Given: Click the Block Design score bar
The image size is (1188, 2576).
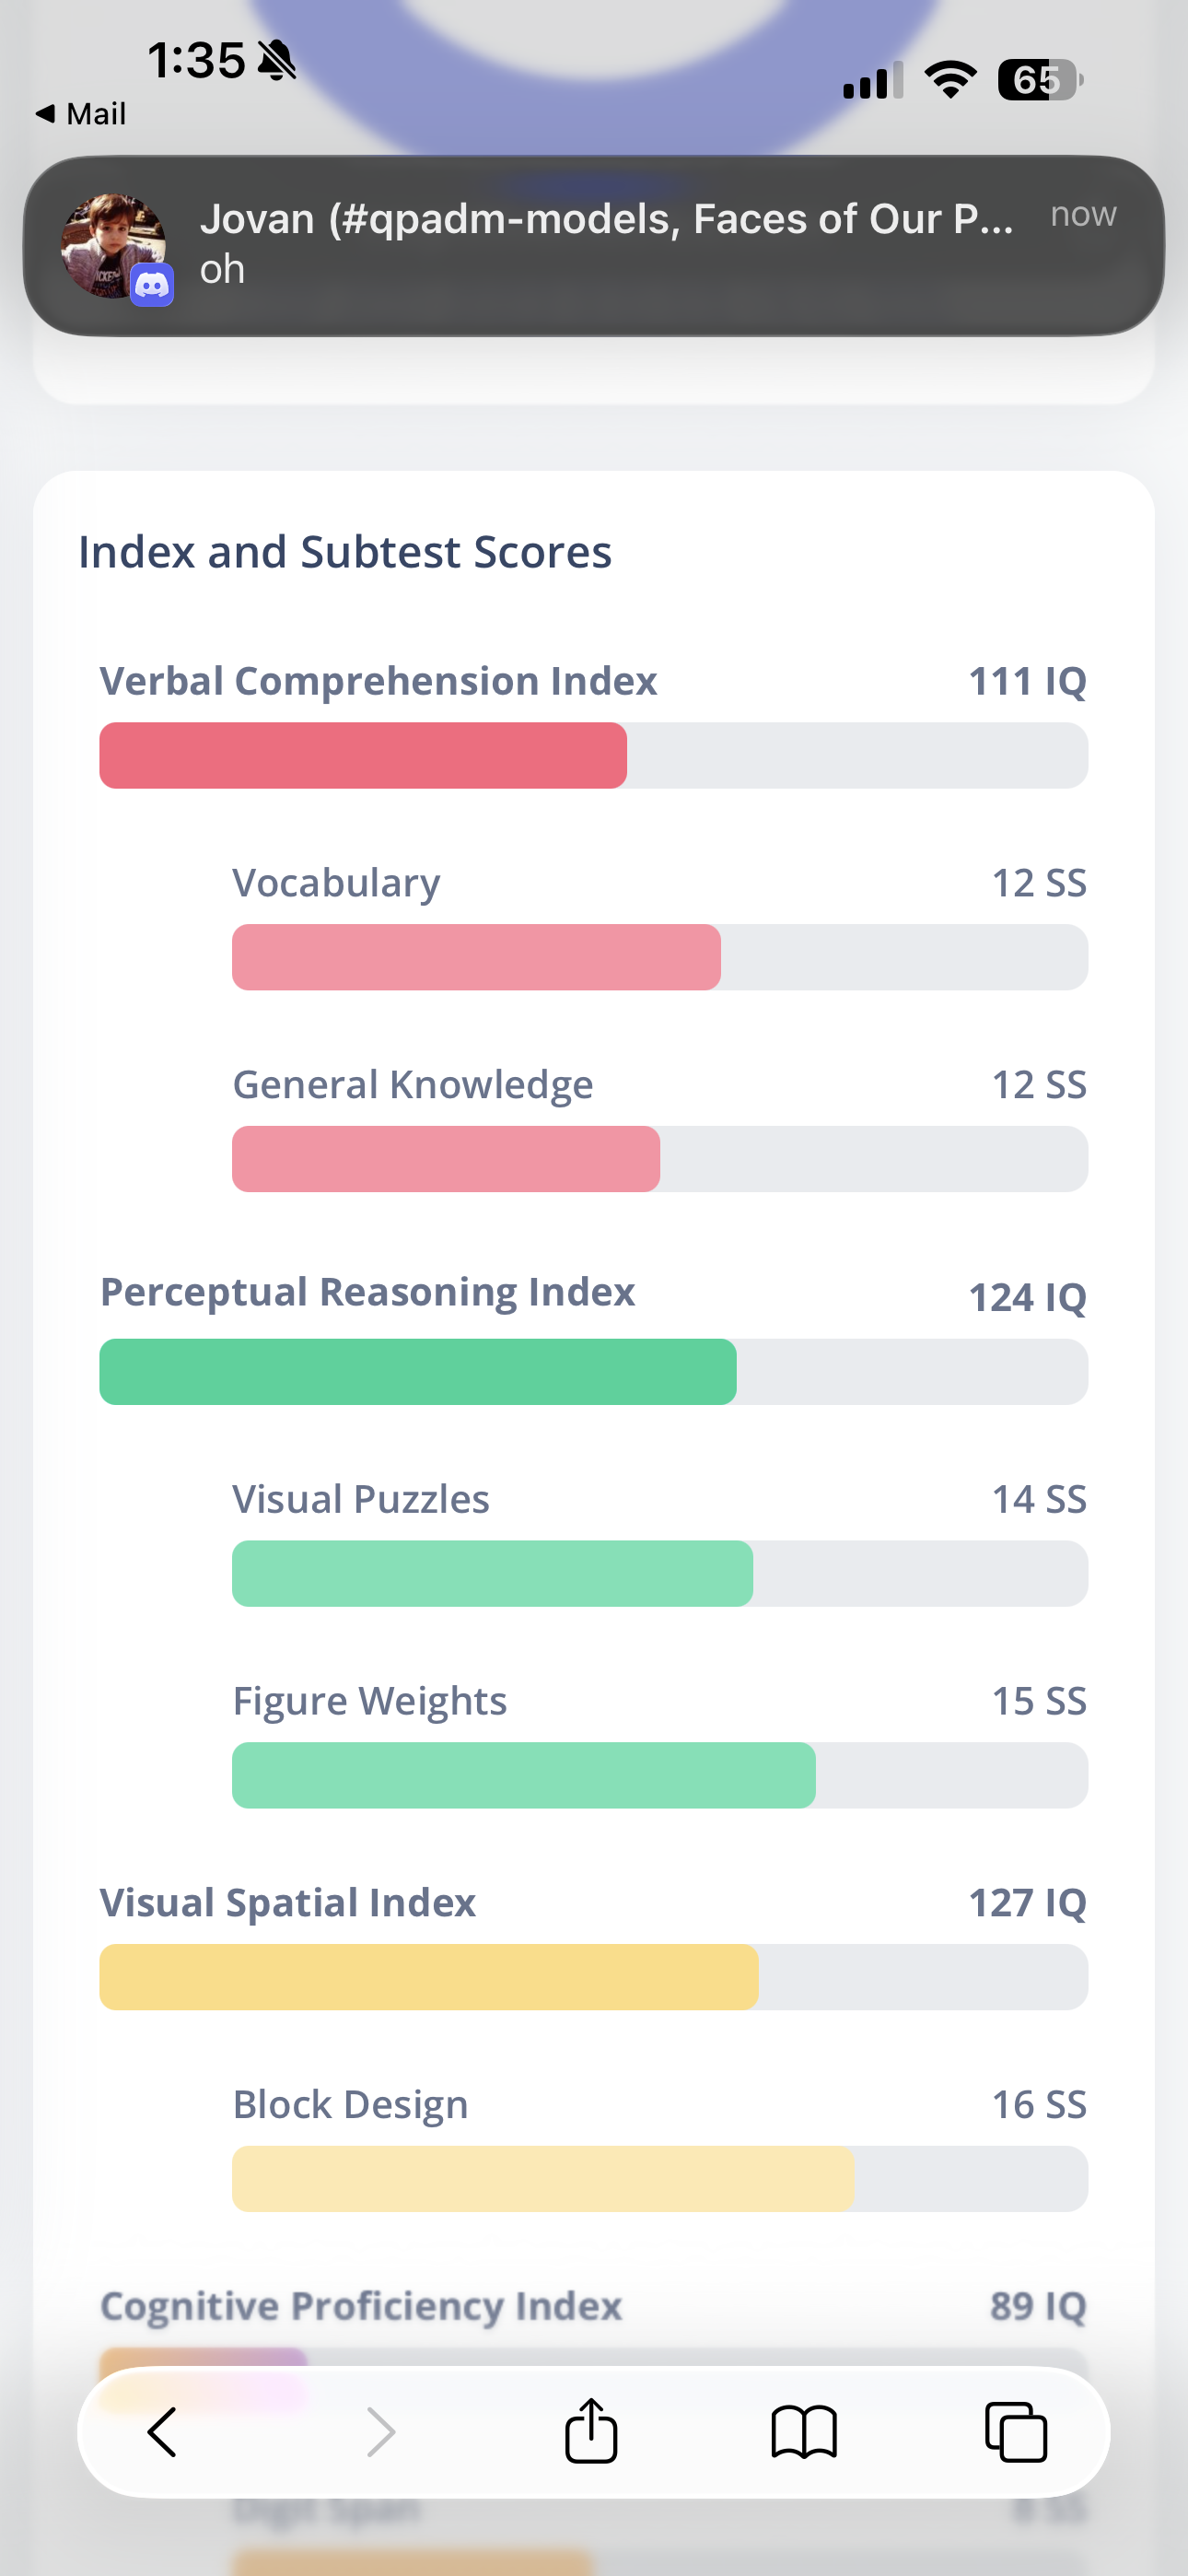Looking at the screenshot, I should point(543,2178).
